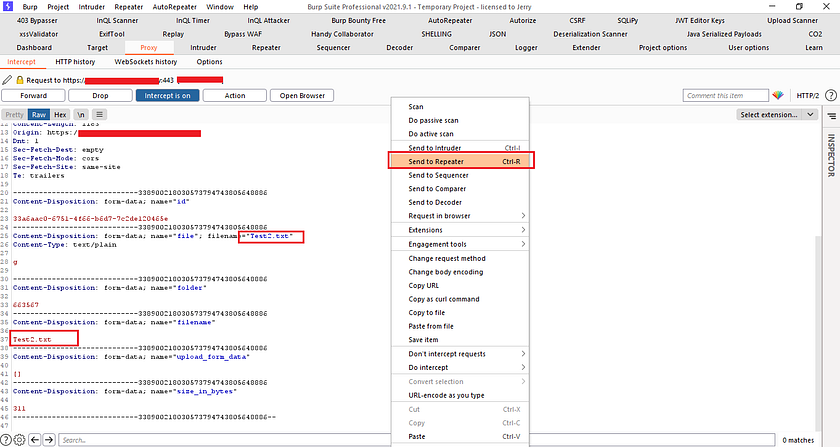Image resolution: width=840 pixels, height=447 pixels.
Task: Select Do active scan
Action: pos(460,134)
